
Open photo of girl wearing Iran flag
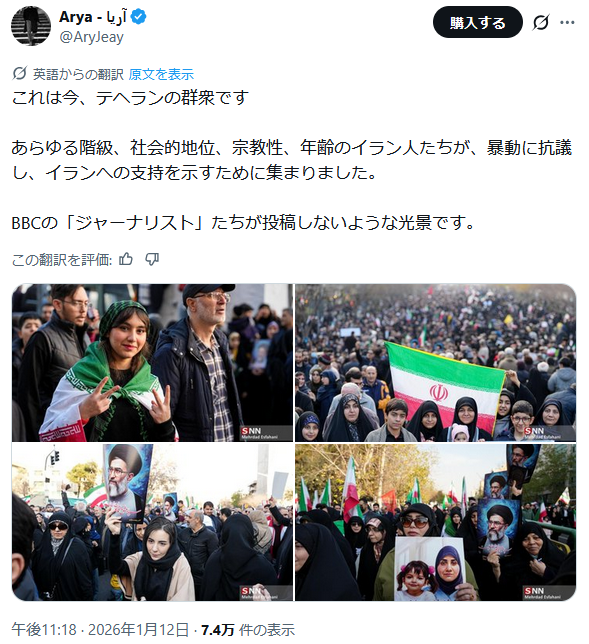click(152, 363)
